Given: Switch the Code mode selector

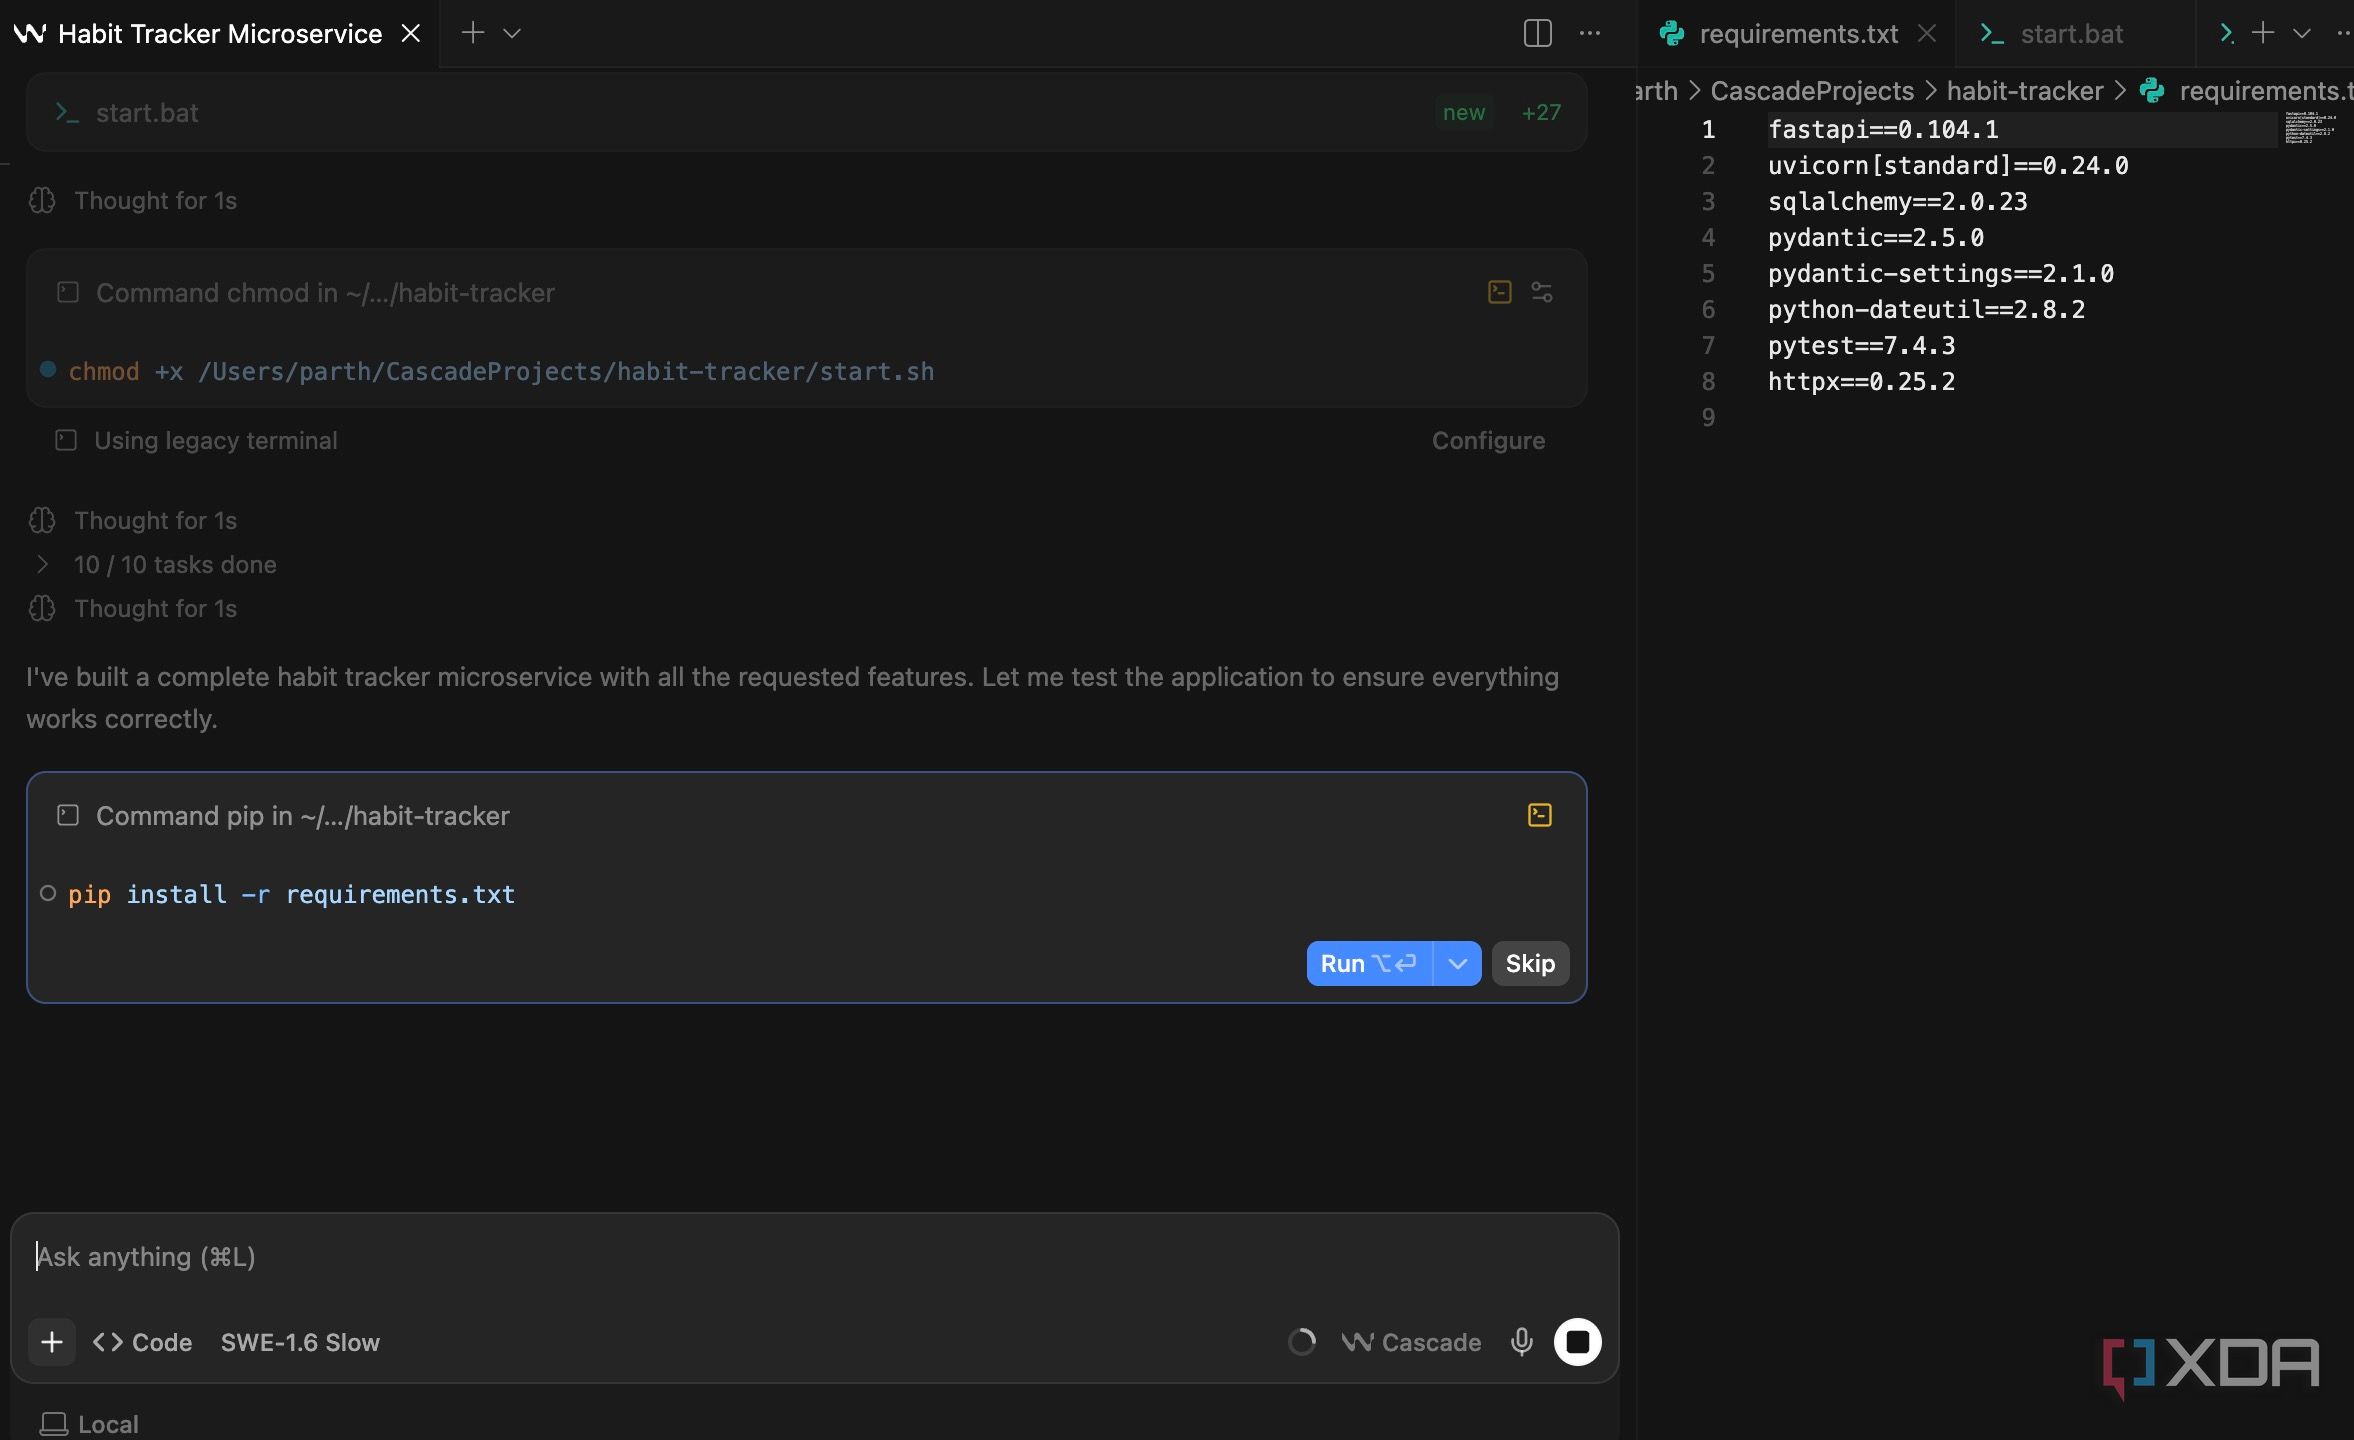Looking at the screenshot, I should (142, 1342).
